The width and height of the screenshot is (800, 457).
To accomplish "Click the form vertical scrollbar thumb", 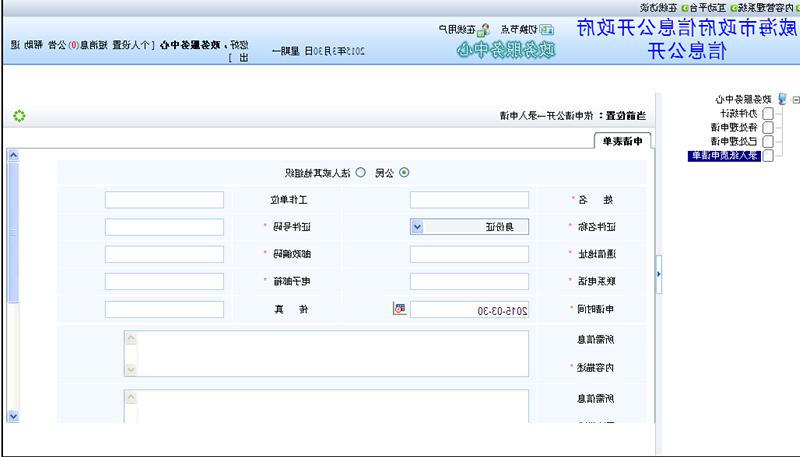I will tap(13, 232).
